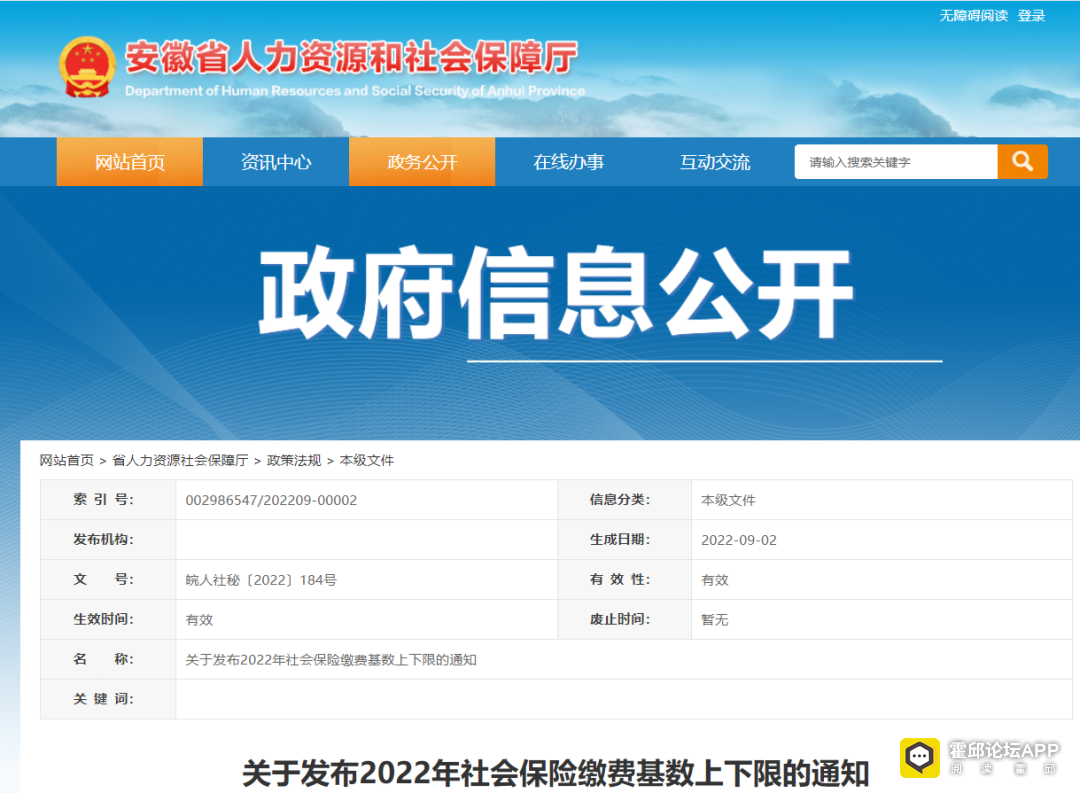
Task: Click the 文号 label cell
Action: (x=108, y=579)
